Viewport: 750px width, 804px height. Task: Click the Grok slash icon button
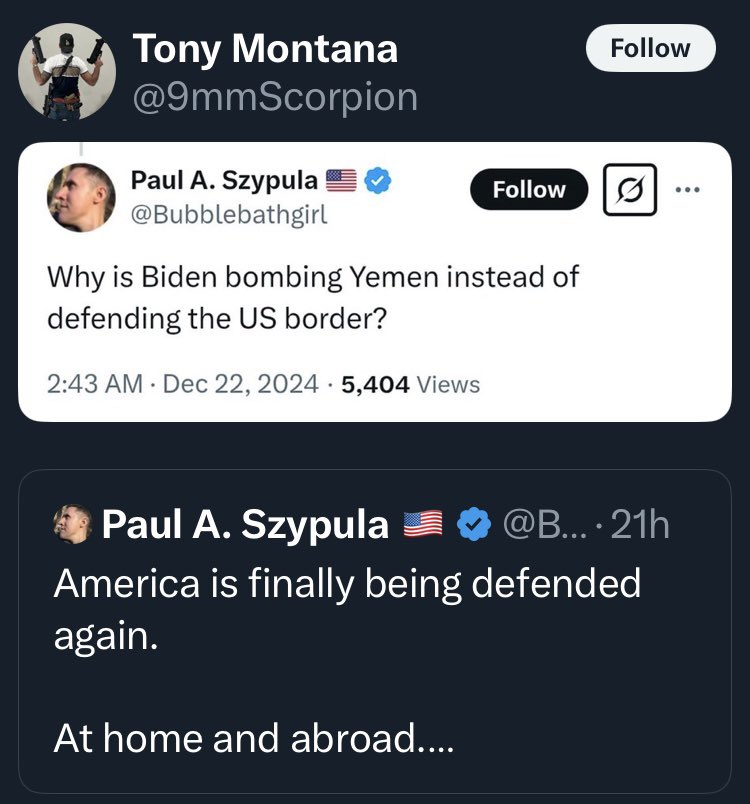(x=630, y=189)
